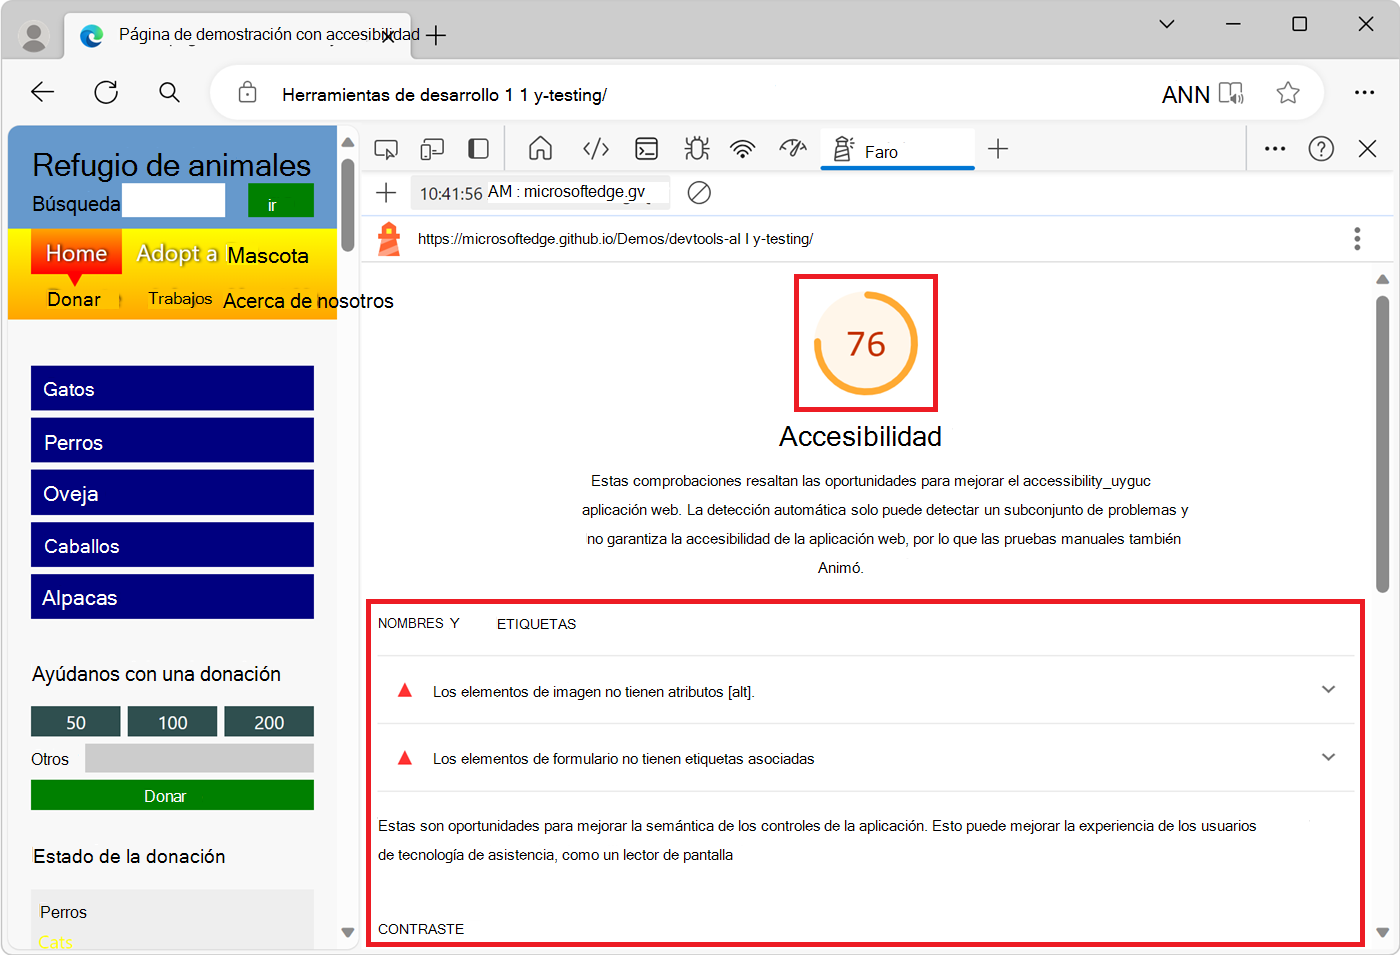Expand the form labels issue details

pyautogui.click(x=1328, y=757)
